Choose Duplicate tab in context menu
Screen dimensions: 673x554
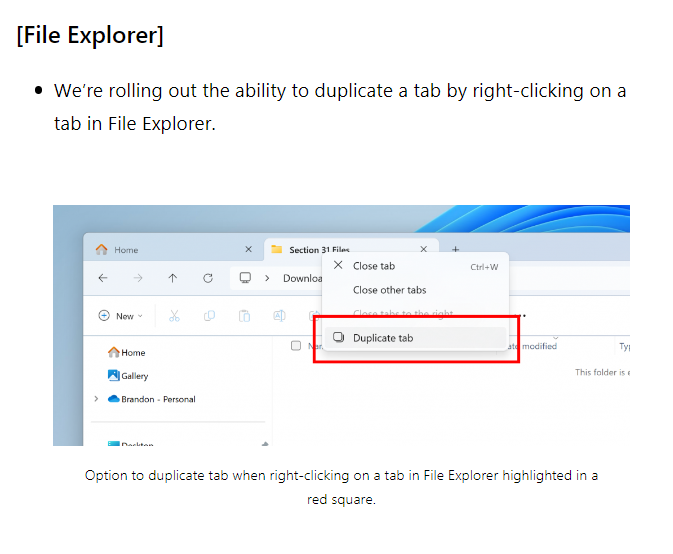click(415, 338)
